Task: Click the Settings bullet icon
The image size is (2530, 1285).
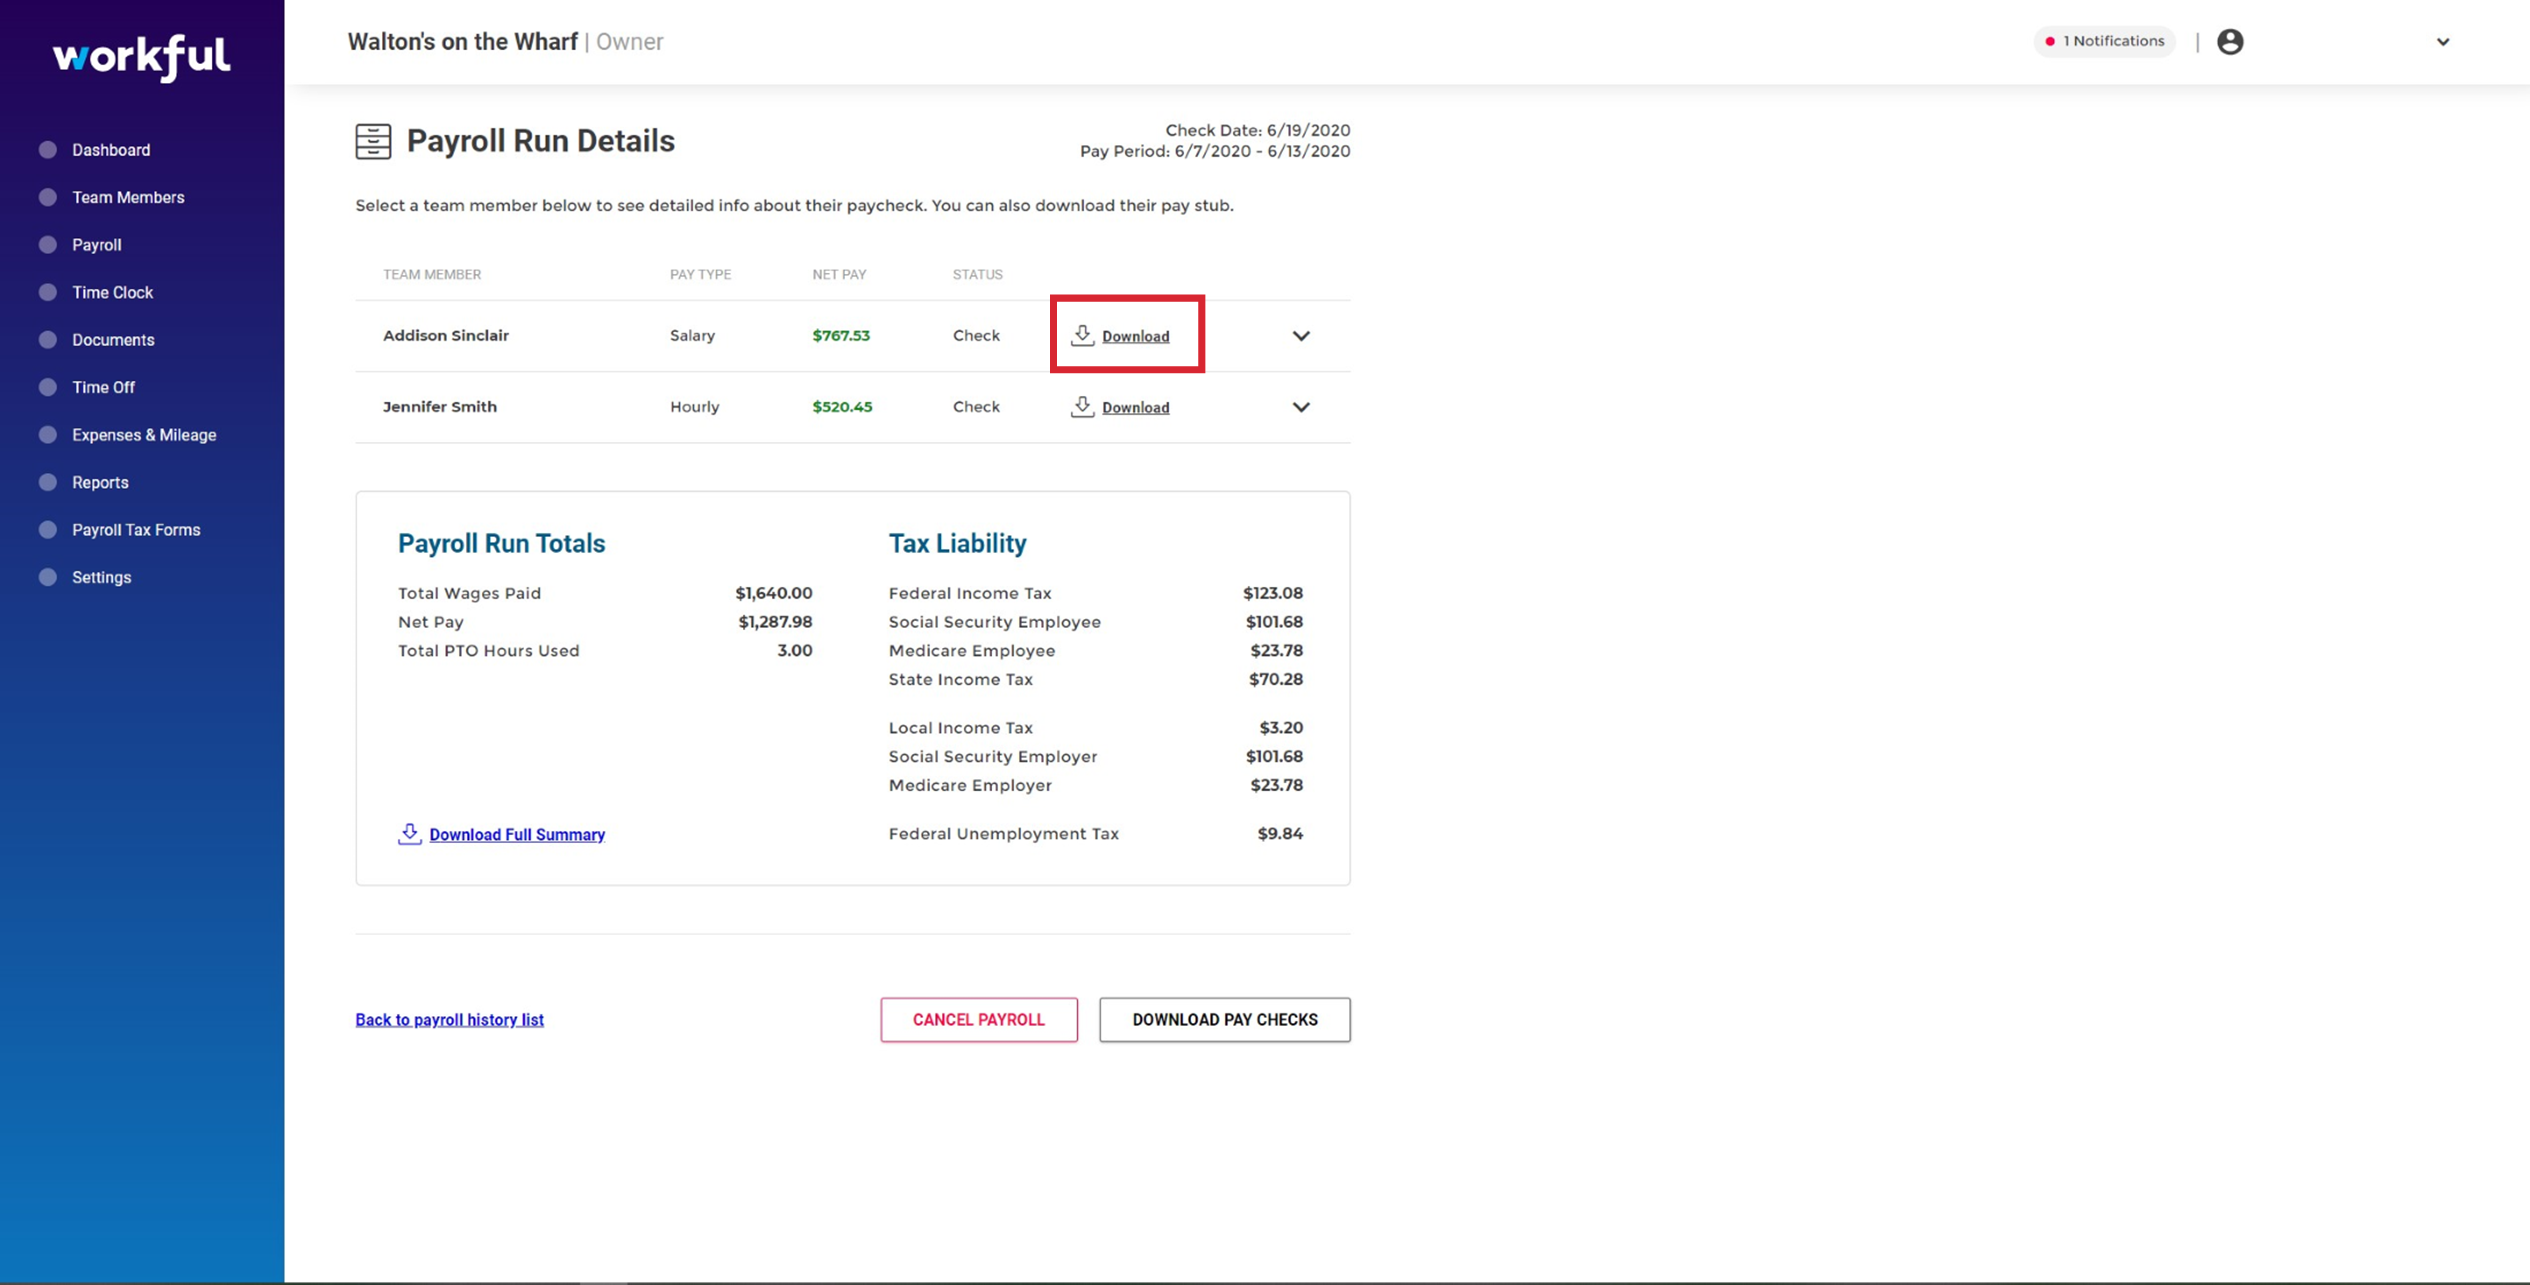Action: [x=47, y=577]
